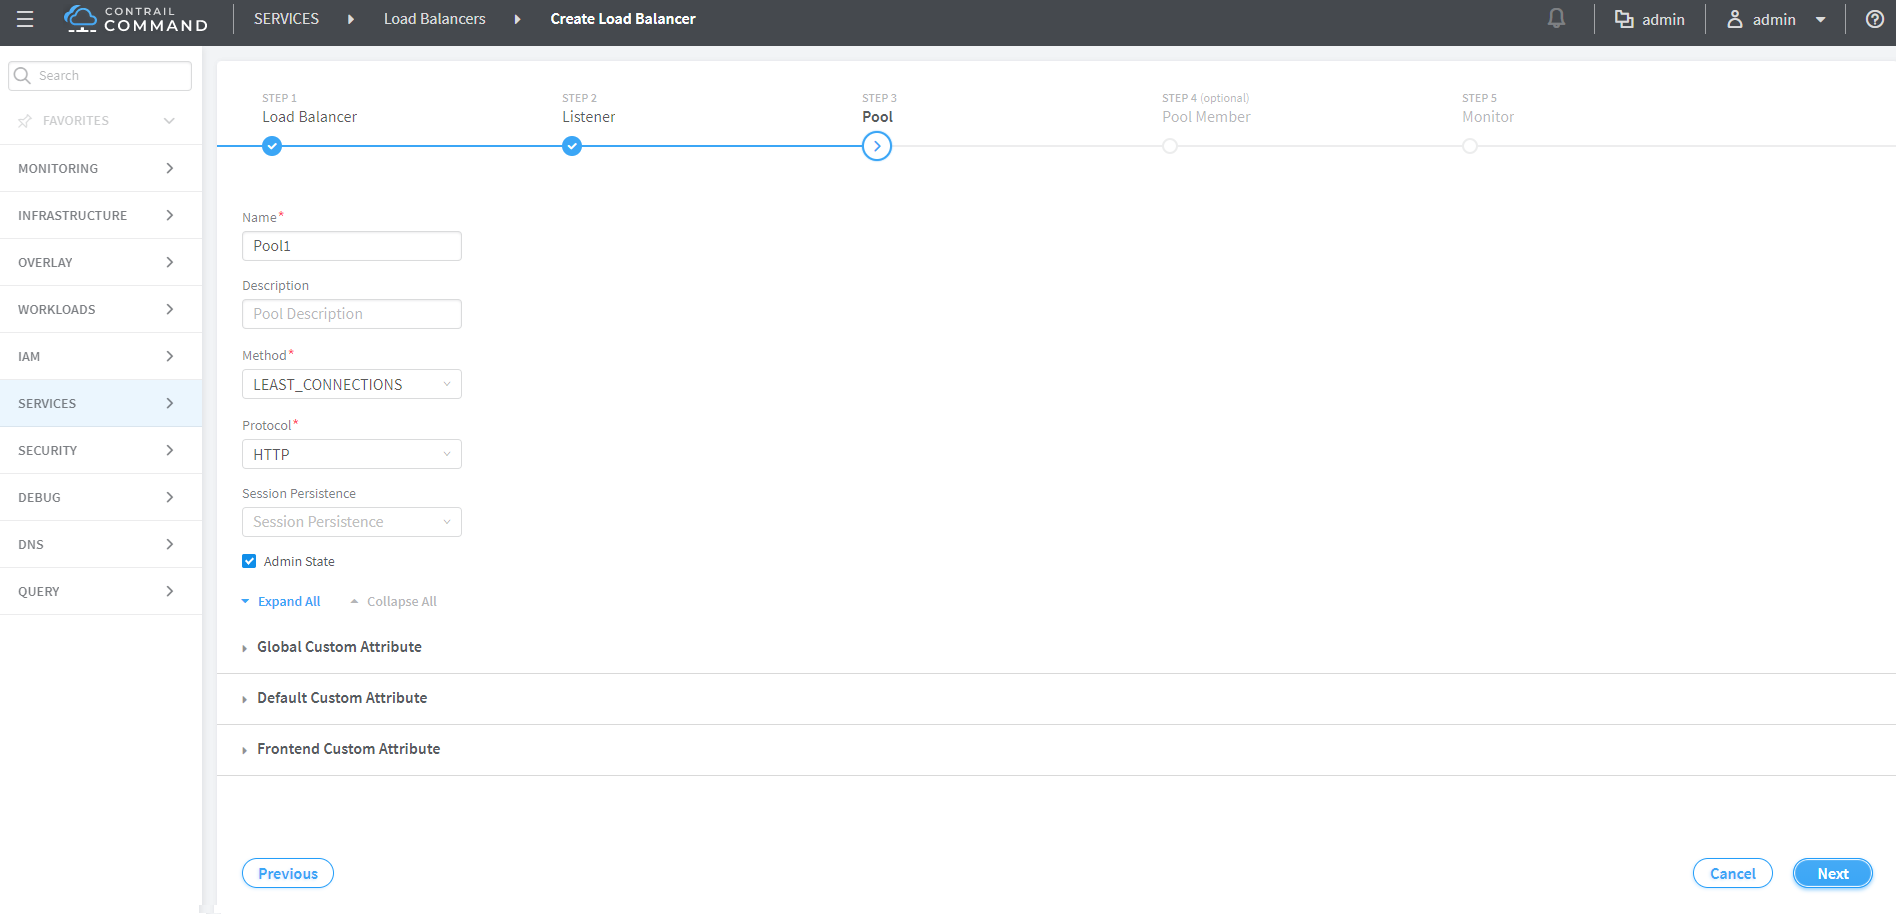Click the Step 5 Monitor circle
The height and width of the screenshot is (914, 1896).
pyautogui.click(x=1470, y=146)
